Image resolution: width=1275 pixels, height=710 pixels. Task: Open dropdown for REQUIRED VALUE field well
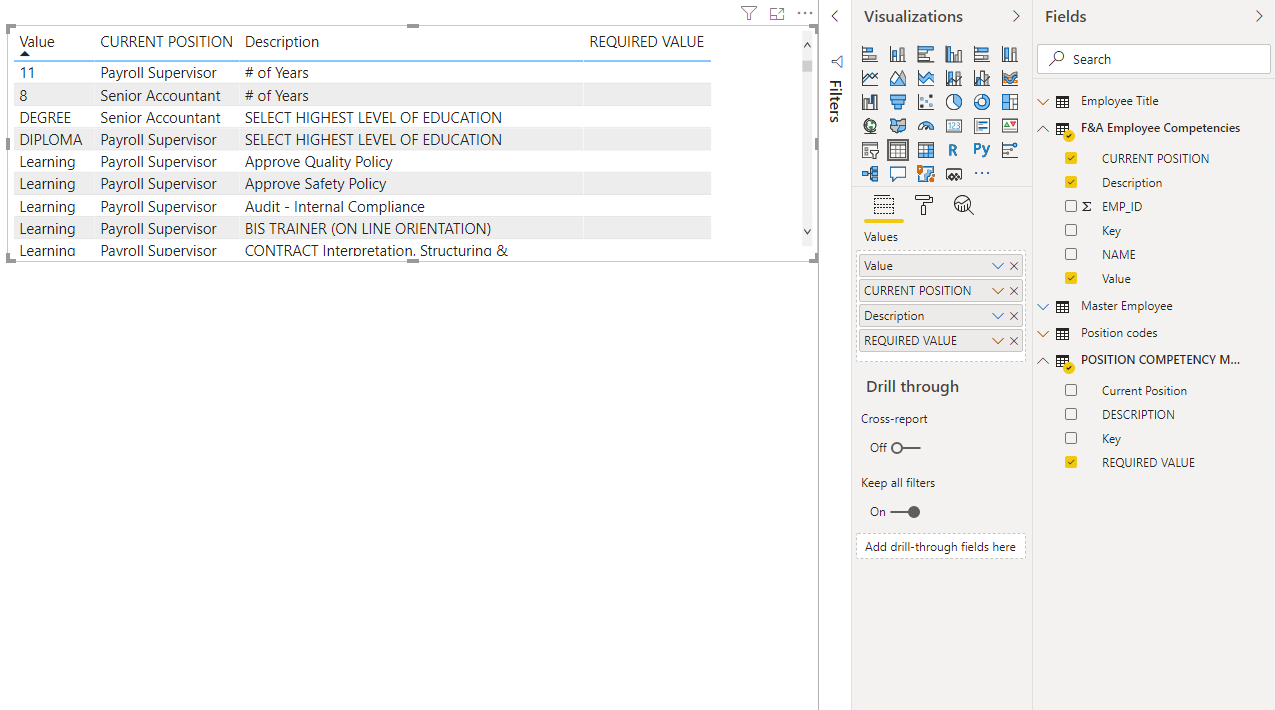[x=997, y=341]
